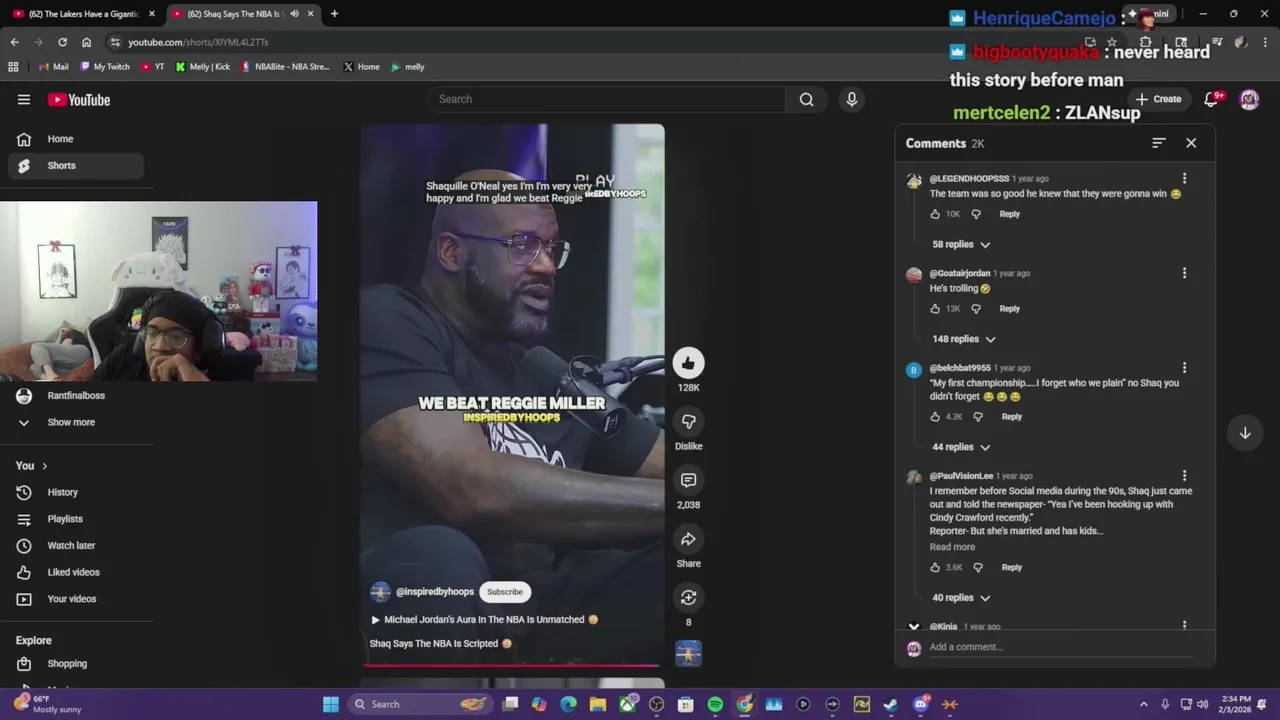1280x720 pixels.
Task: Open the account avatar menu
Action: [1249, 99]
